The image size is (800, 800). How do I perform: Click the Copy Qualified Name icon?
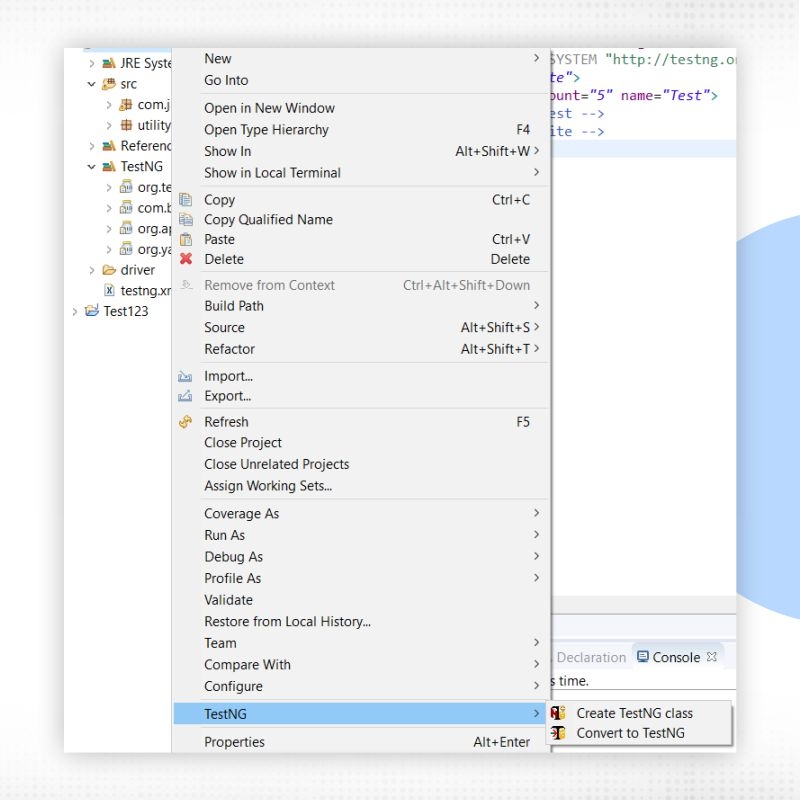(x=186, y=219)
